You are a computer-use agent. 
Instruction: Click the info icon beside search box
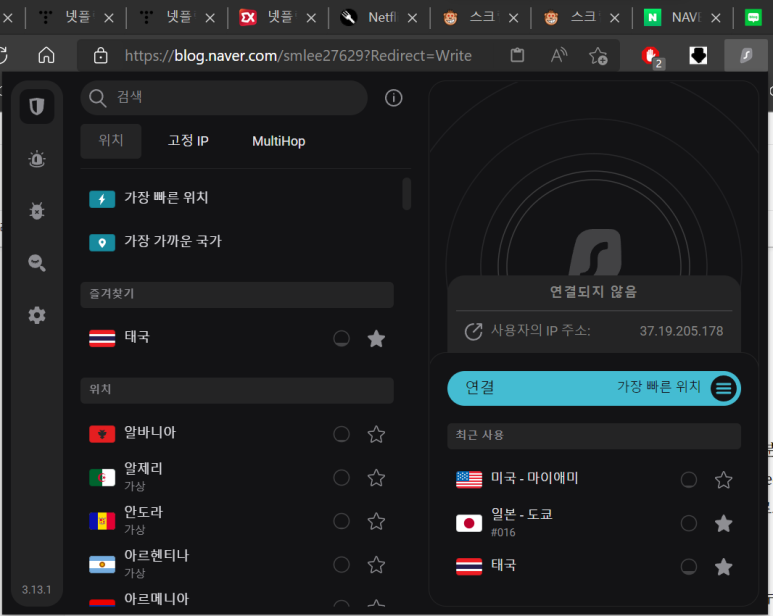coord(393,98)
